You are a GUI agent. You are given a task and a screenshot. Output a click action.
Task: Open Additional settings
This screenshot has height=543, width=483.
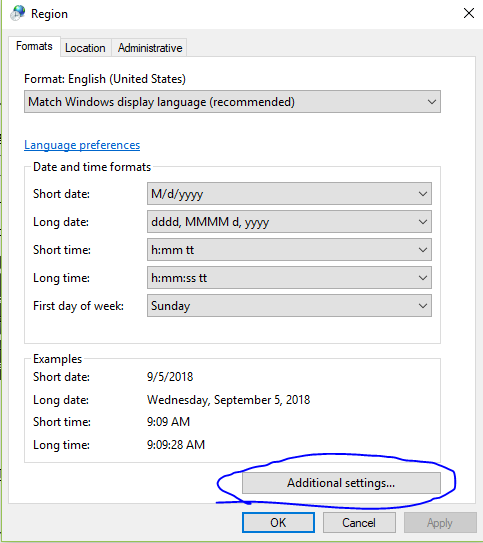(x=341, y=483)
